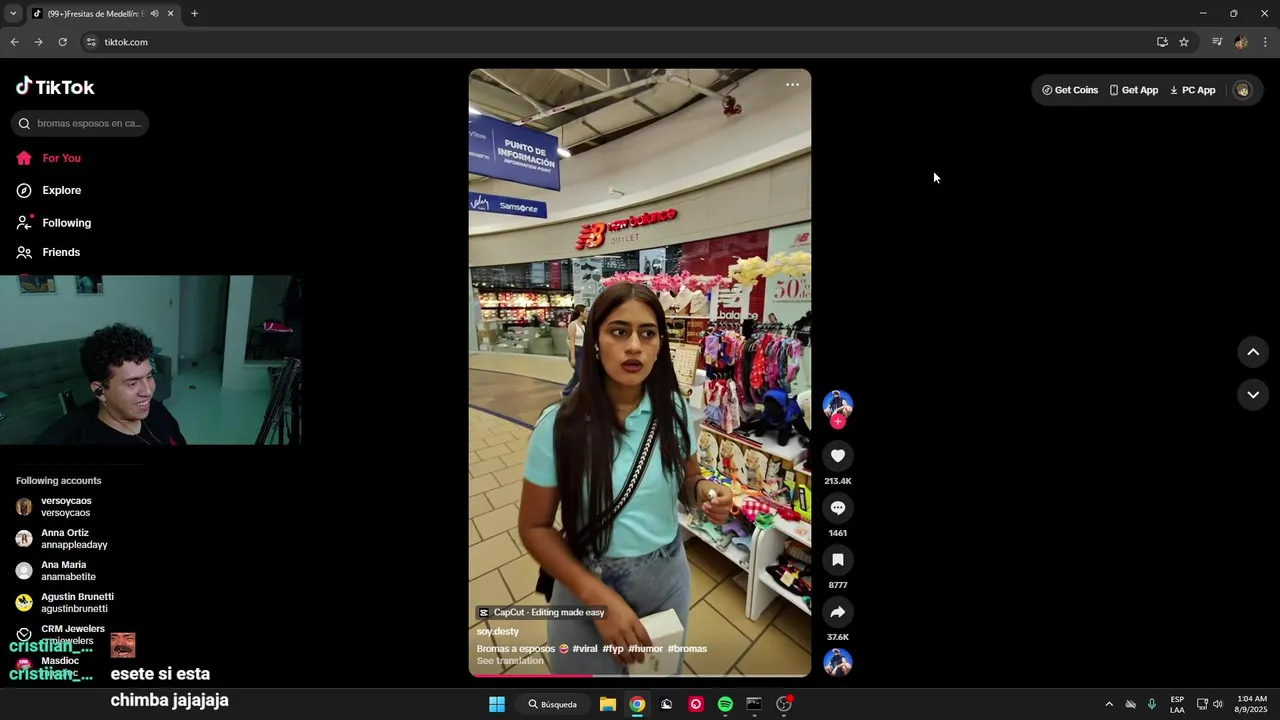Open the Windows Start menu
This screenshot has height=720, width=1280.
point(497,704)
